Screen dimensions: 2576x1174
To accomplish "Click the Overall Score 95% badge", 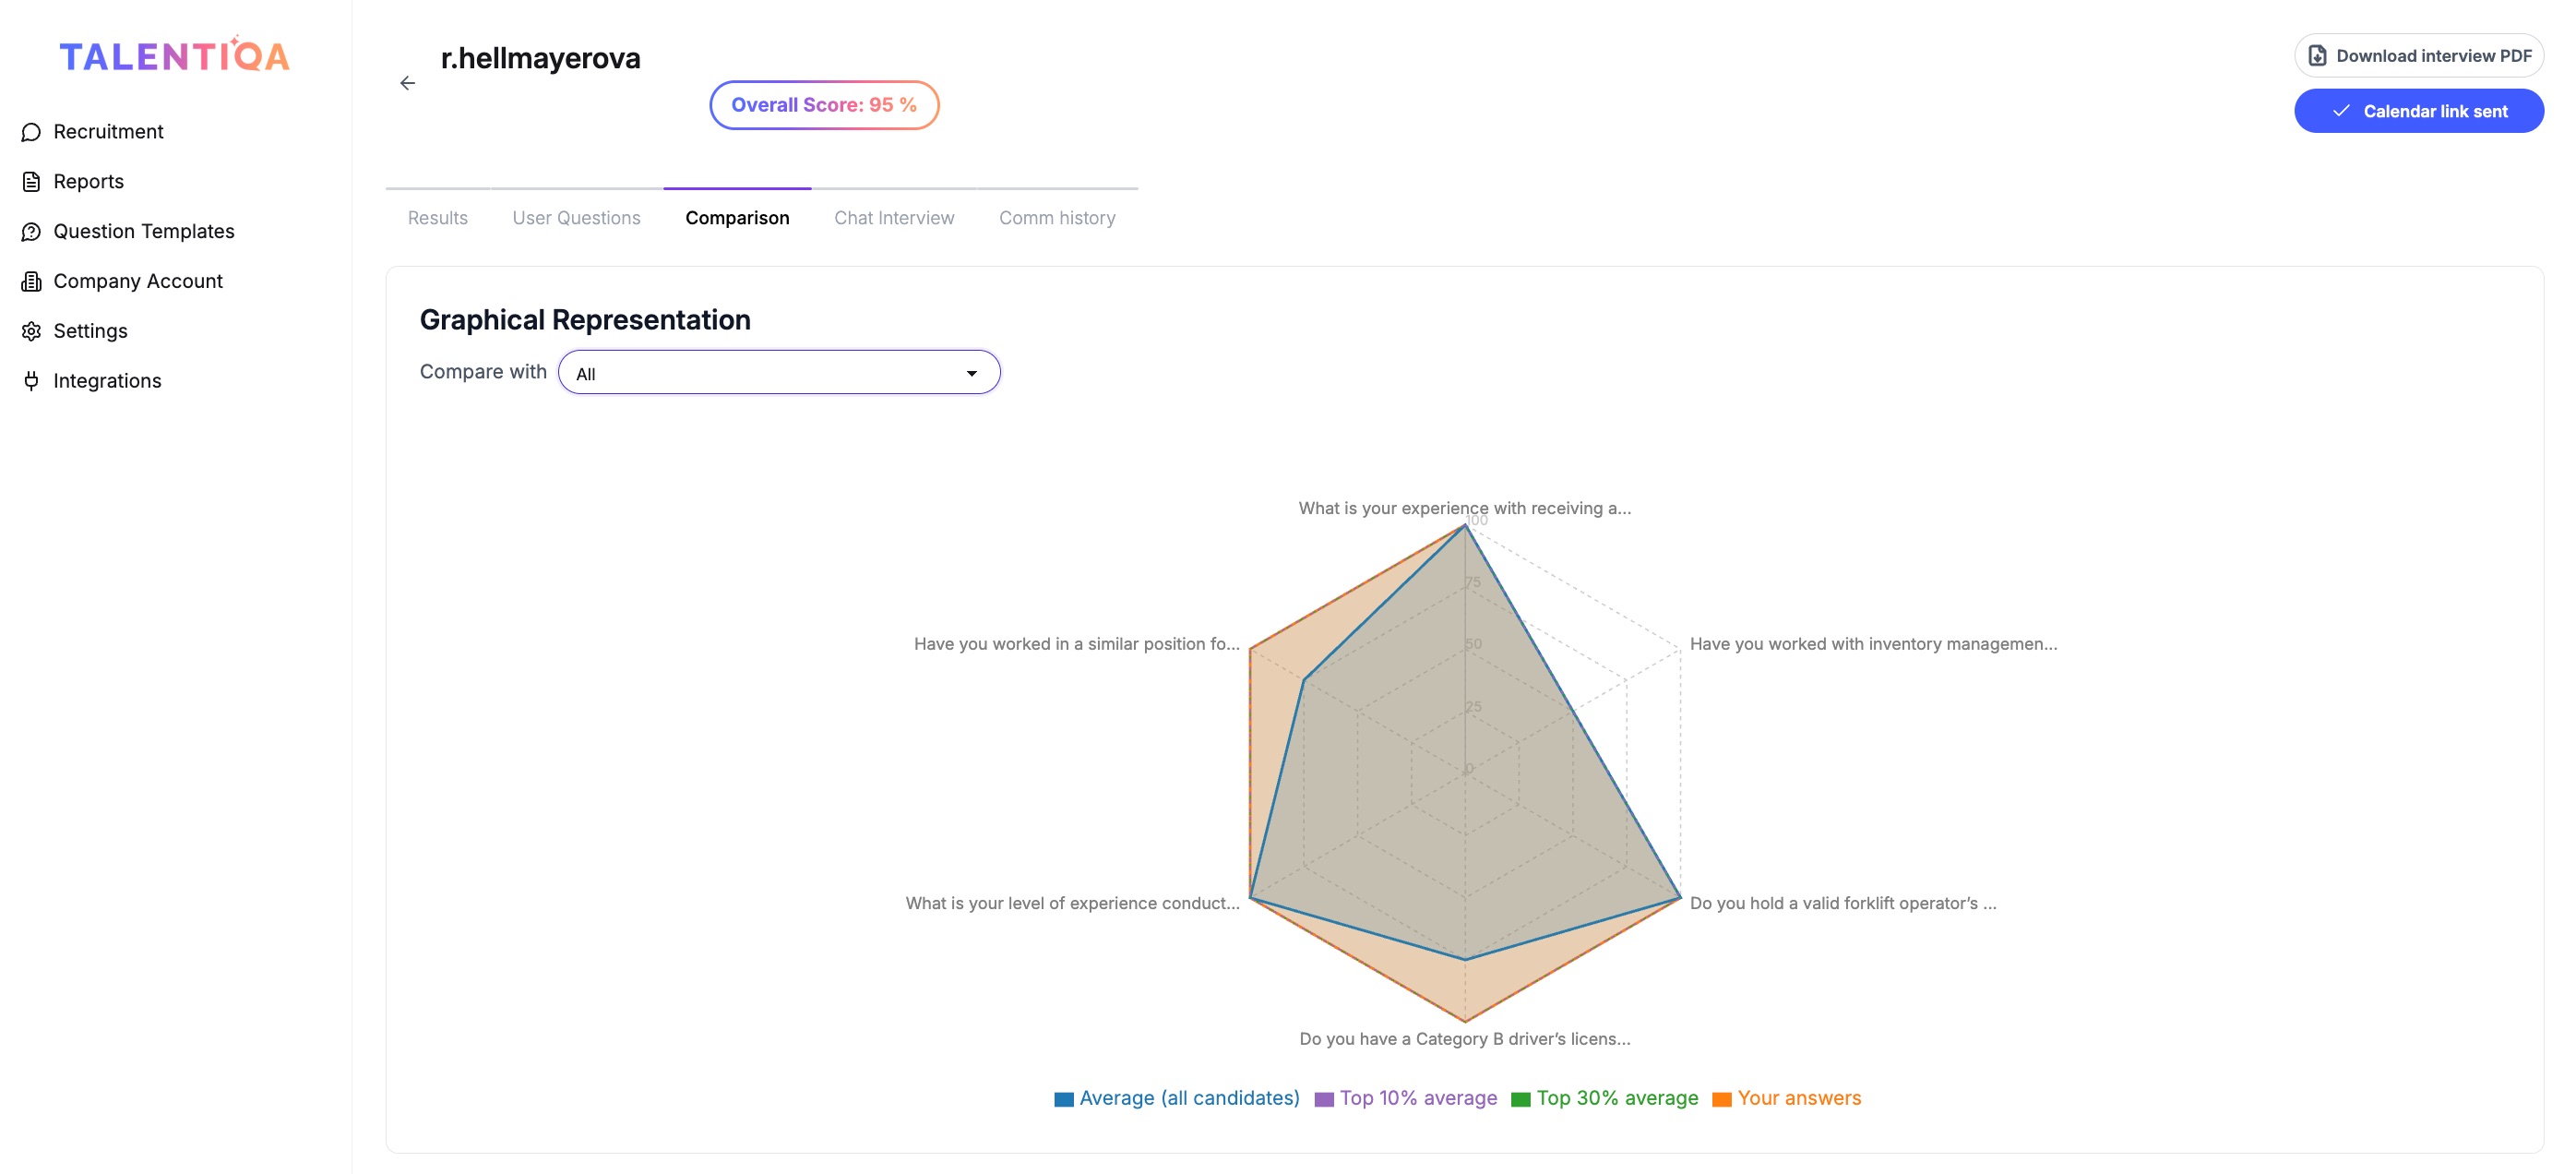I will (x=823, y=105).
